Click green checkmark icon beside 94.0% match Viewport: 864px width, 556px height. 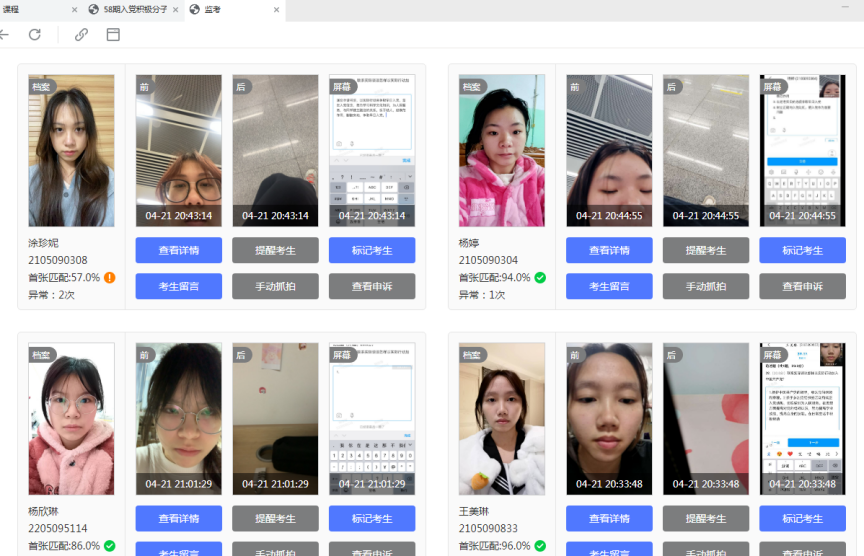pyautogui.click(x=540, y=277)
